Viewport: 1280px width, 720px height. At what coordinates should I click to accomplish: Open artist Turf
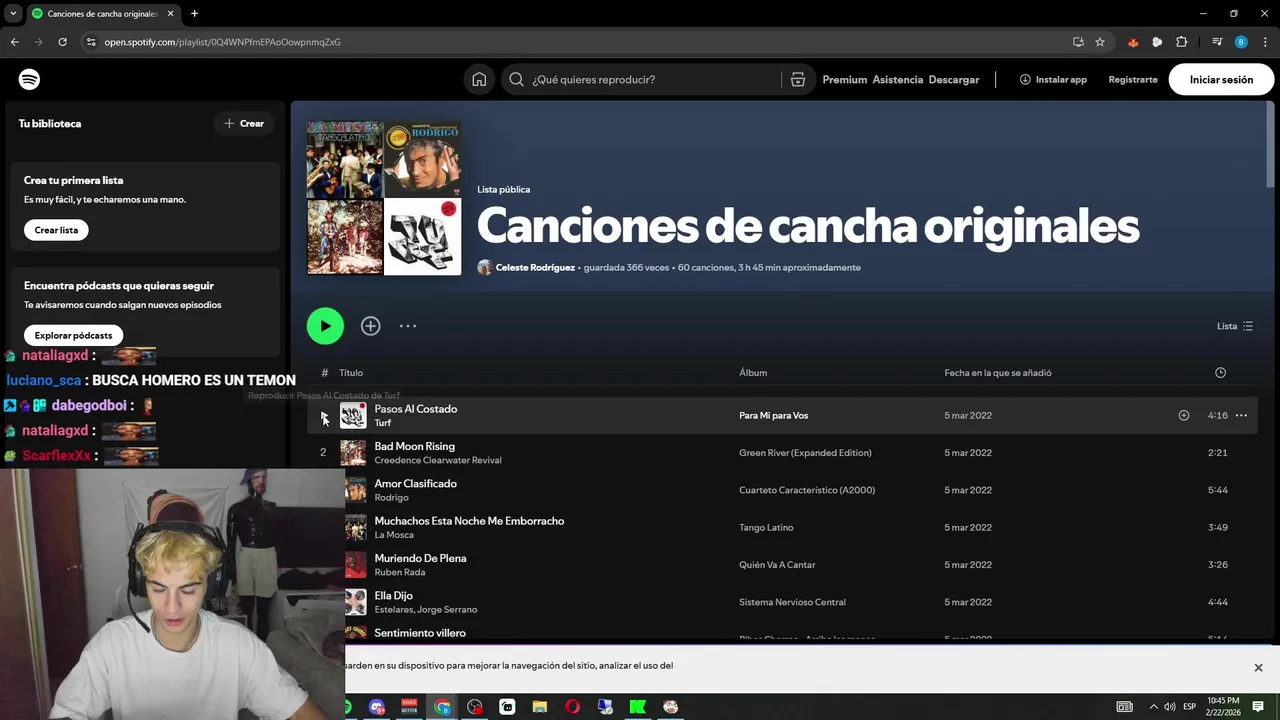(382, 423)
